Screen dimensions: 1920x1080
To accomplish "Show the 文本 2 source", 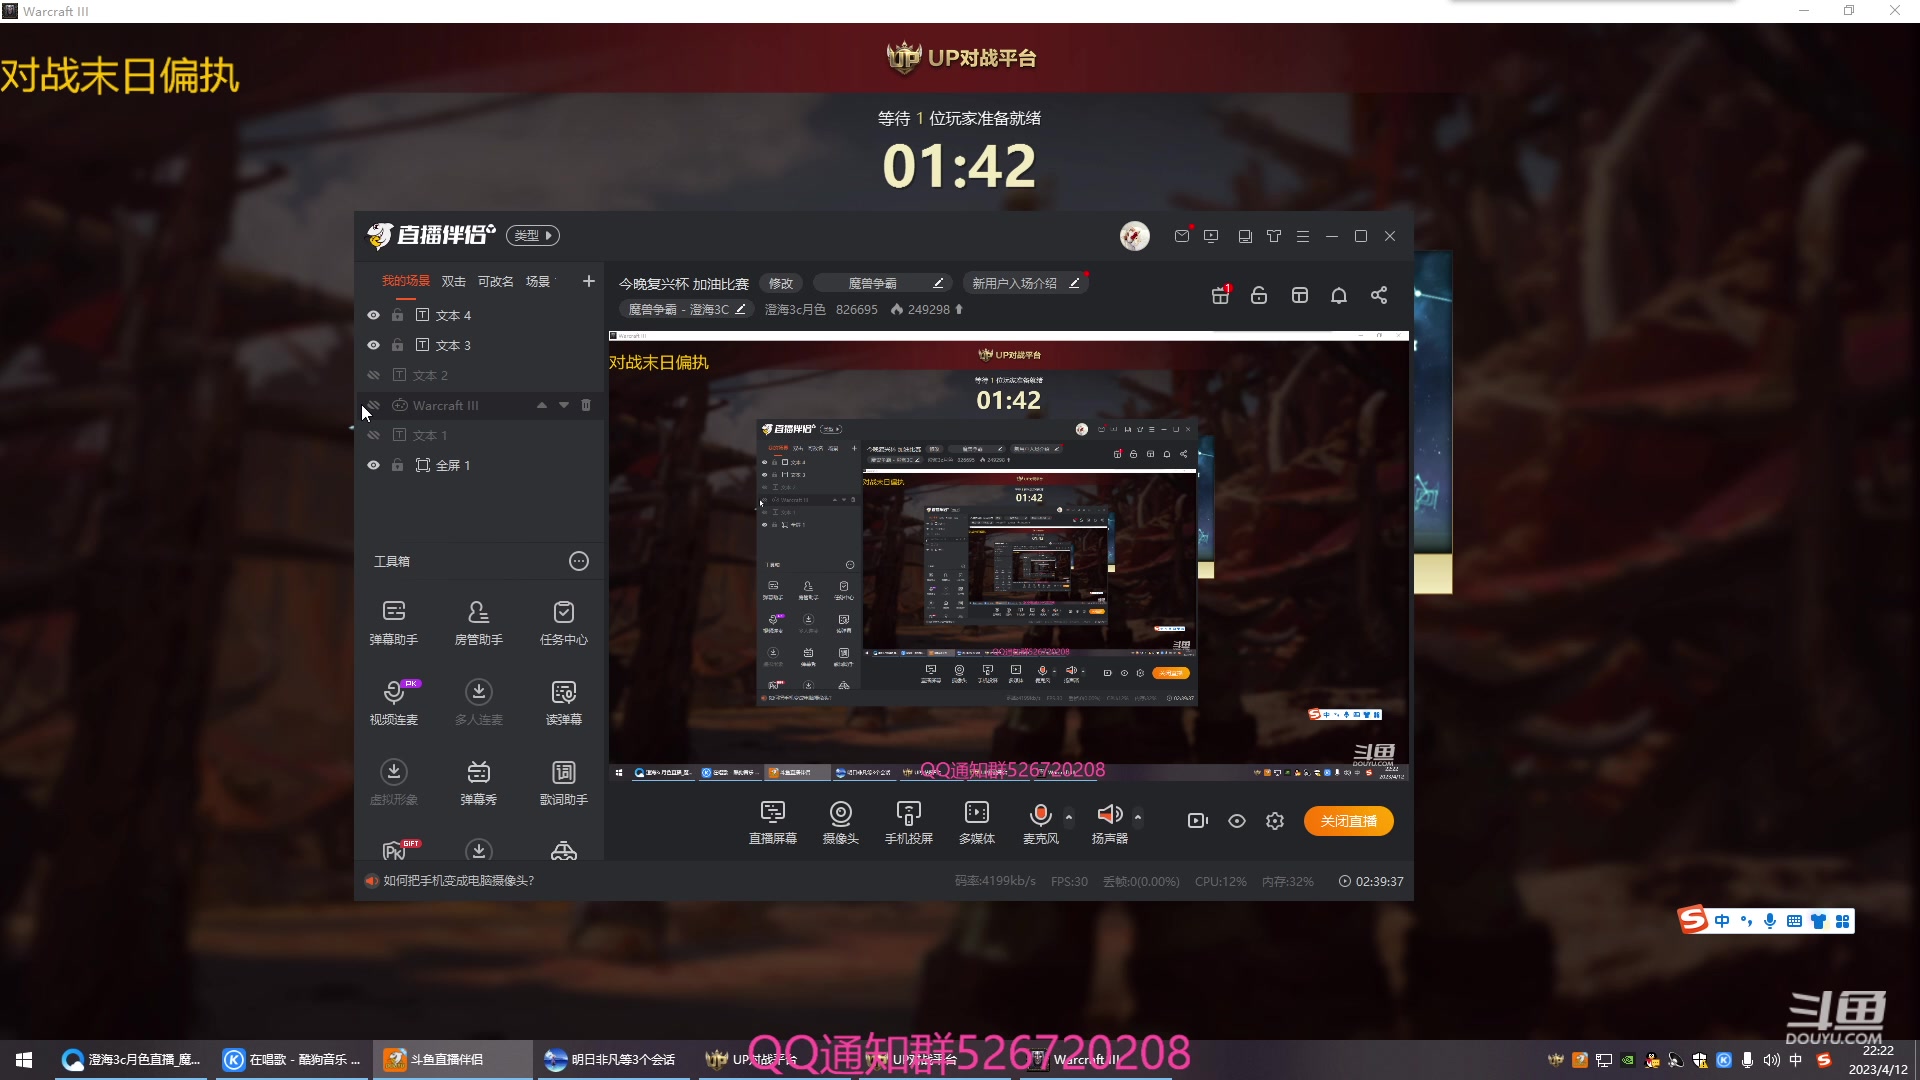I will click(373, 375).
